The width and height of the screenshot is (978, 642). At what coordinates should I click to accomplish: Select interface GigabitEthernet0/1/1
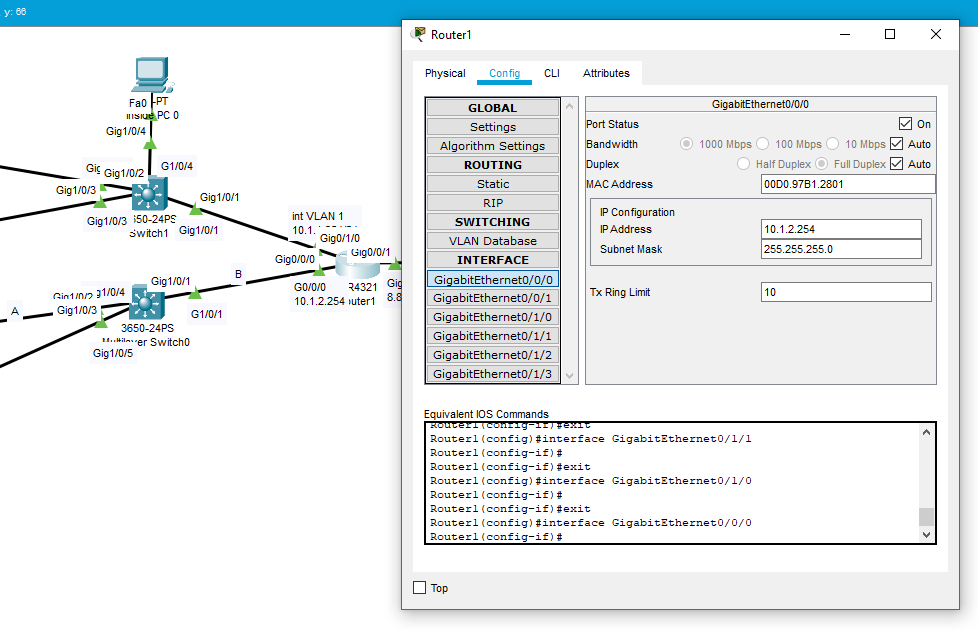[x=493, y=336]
